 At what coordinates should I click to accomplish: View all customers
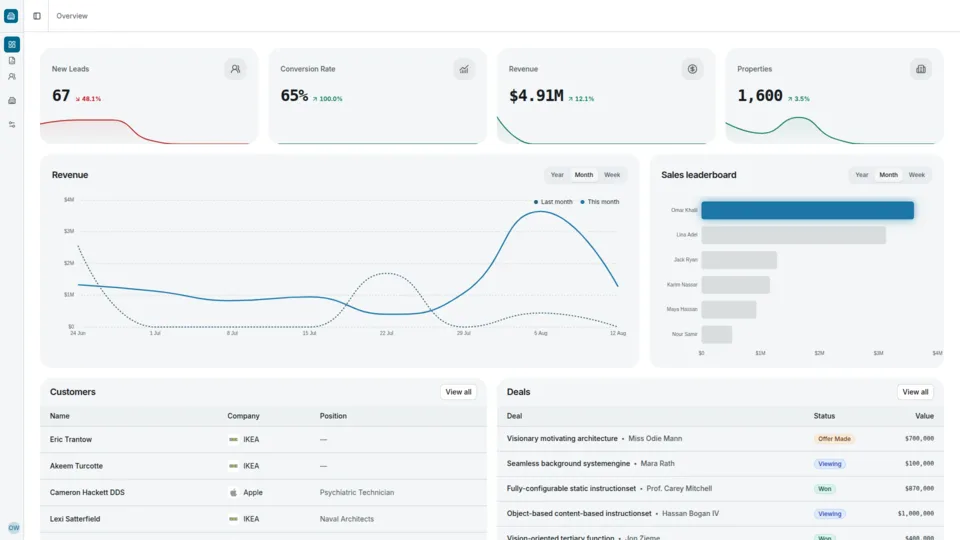pos(458,392)
